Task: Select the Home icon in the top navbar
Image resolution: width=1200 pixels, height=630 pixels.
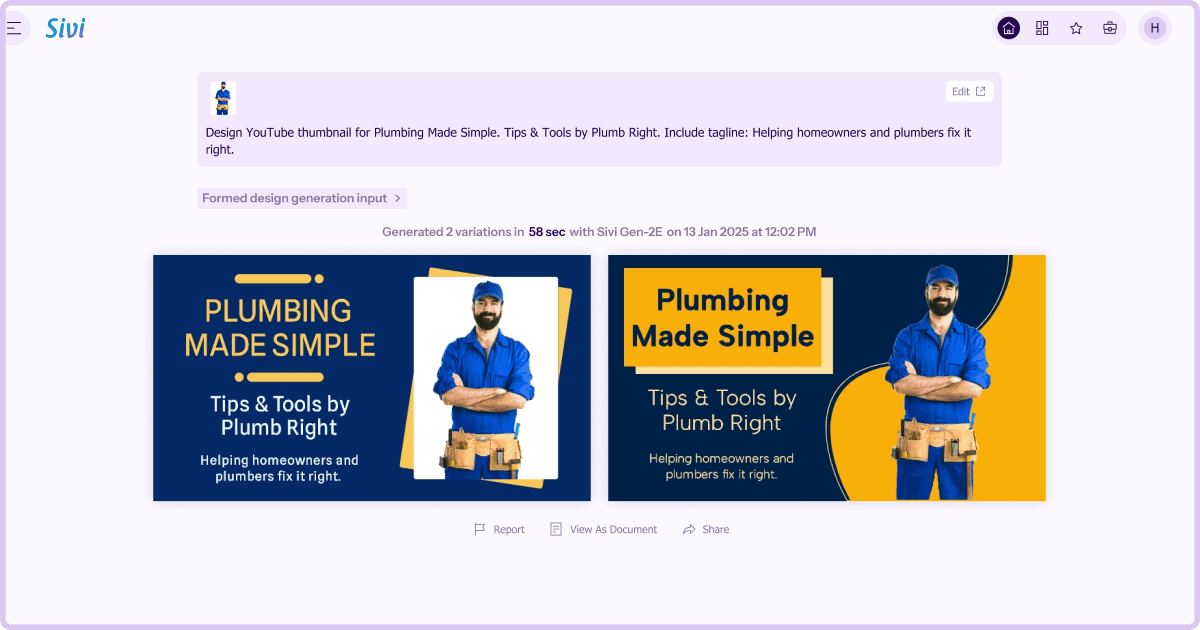Action: (1008, 28)
